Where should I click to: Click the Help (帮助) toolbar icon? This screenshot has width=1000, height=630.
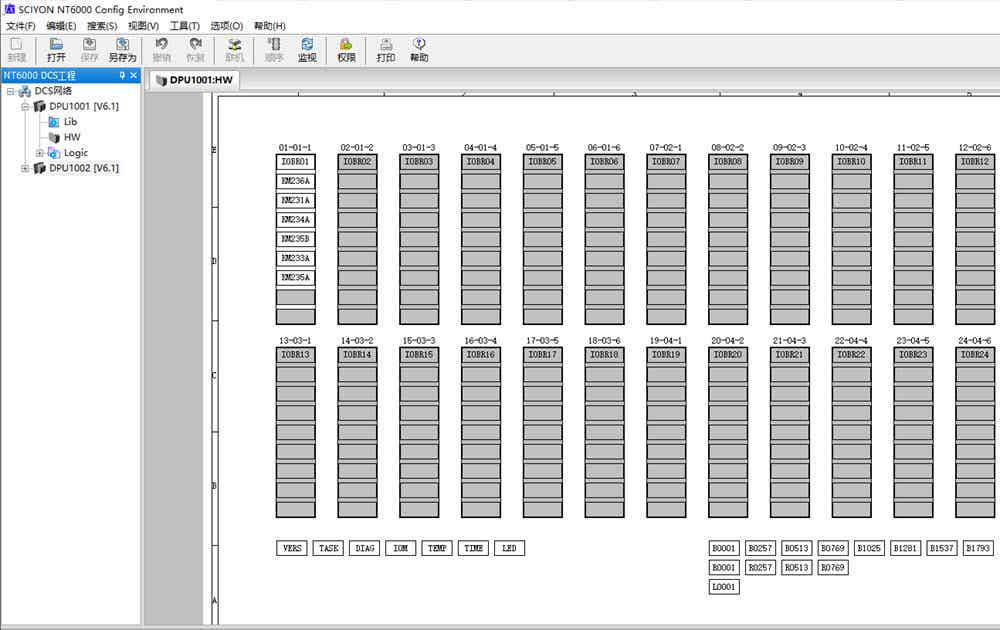click(419, 50)
